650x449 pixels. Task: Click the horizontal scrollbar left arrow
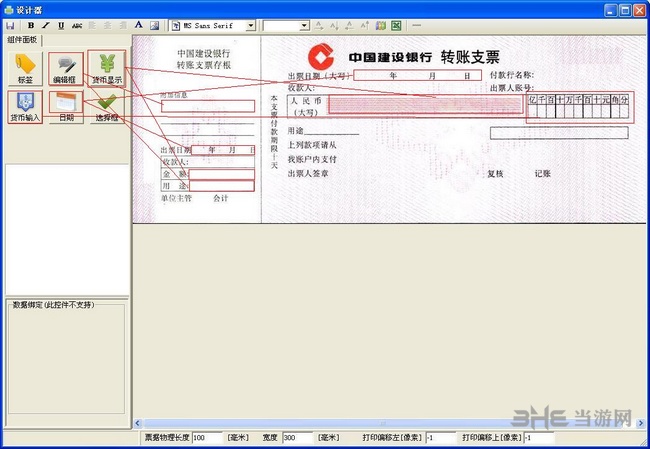point(138,423)
